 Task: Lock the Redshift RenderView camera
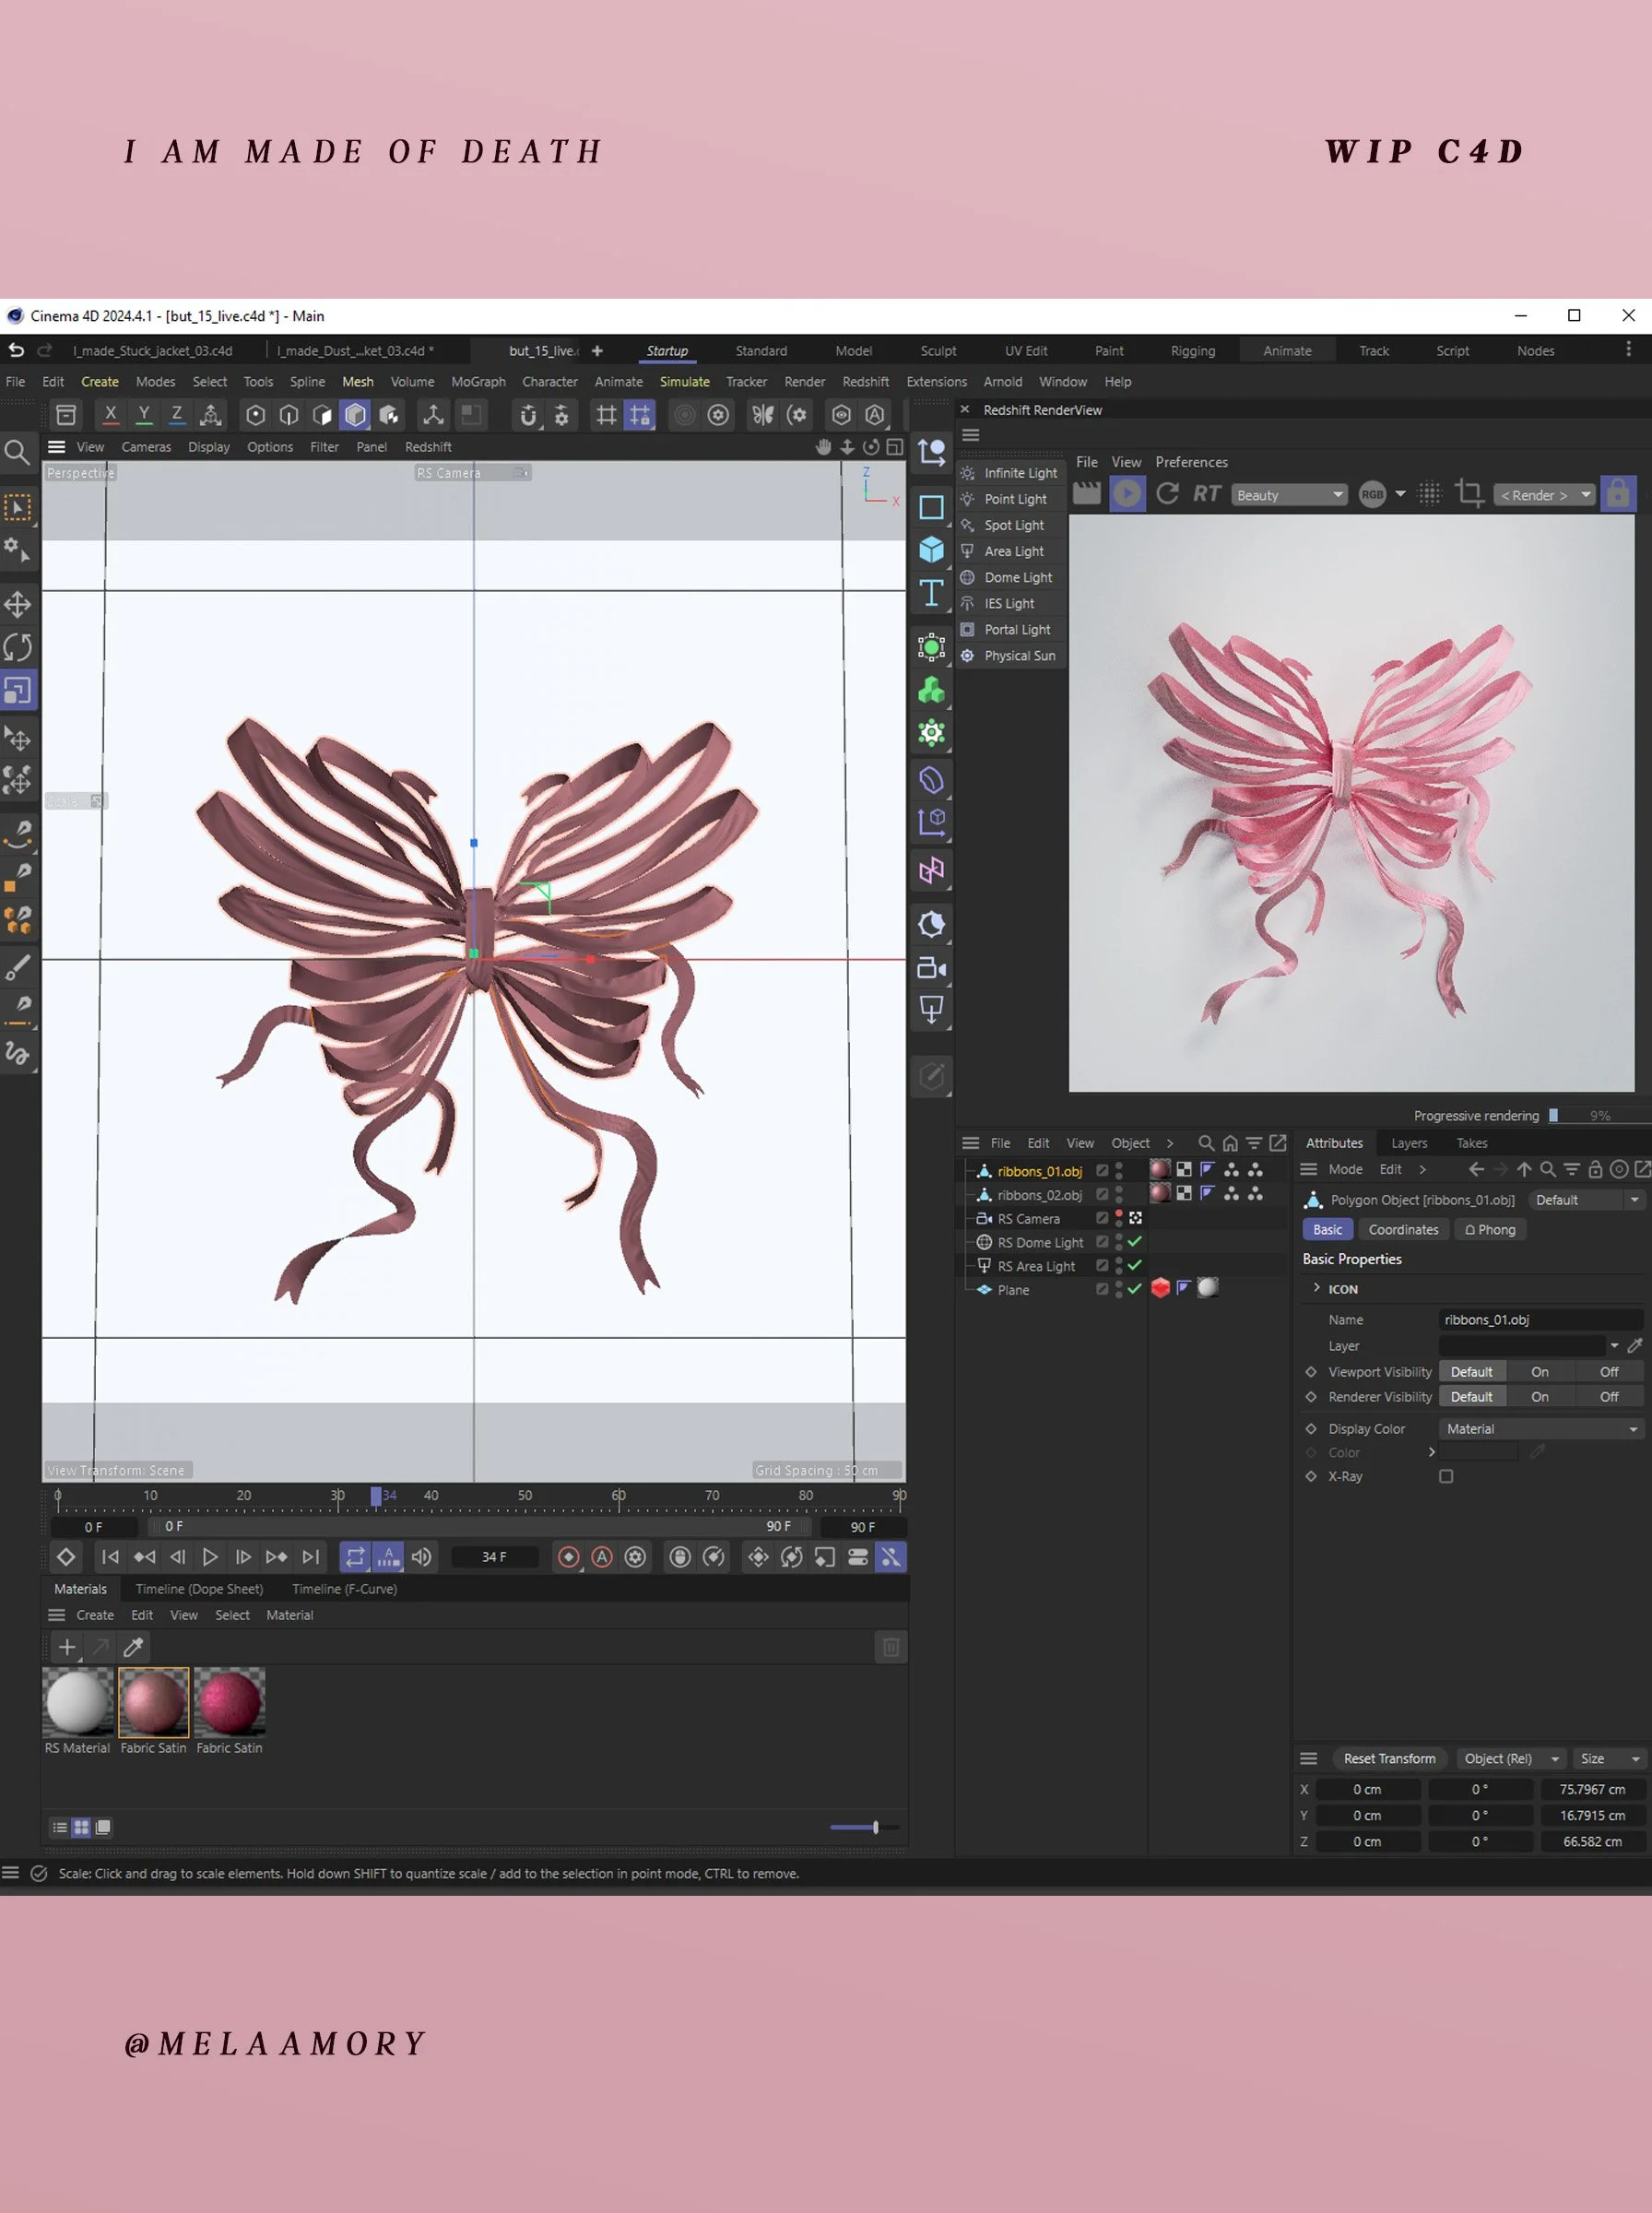(x=1617, y=494)
